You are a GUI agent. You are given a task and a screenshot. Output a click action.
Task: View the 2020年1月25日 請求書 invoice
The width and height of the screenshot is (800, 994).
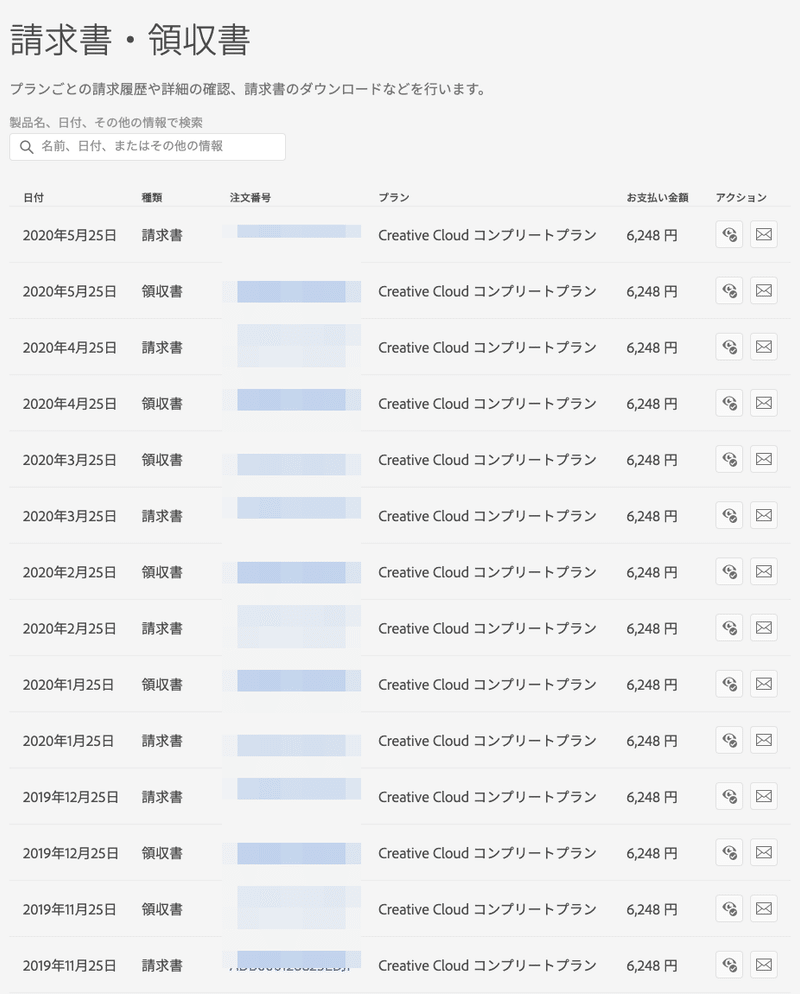click(x=728, y=740)
